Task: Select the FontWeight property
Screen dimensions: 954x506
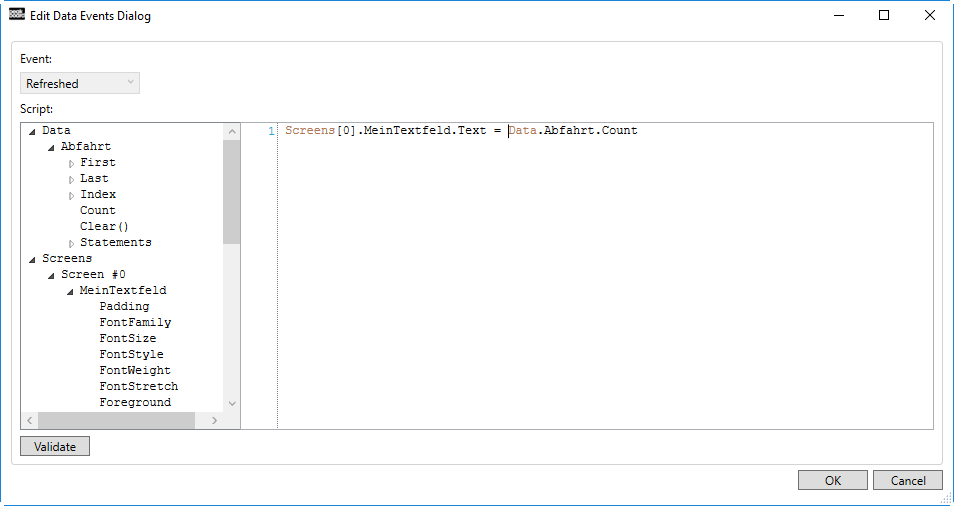Action: click(x=135, y=370)
